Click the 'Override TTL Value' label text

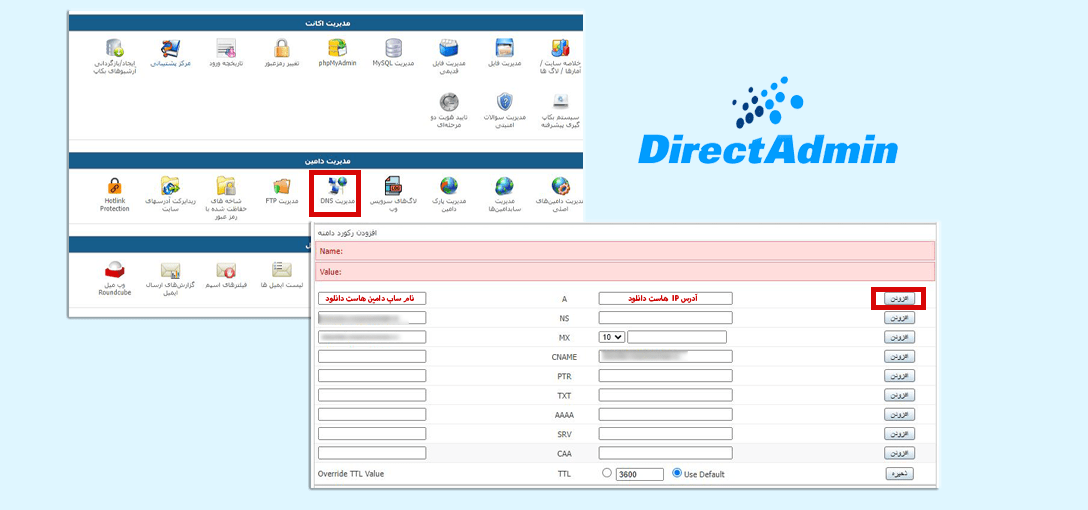(350, 474)
